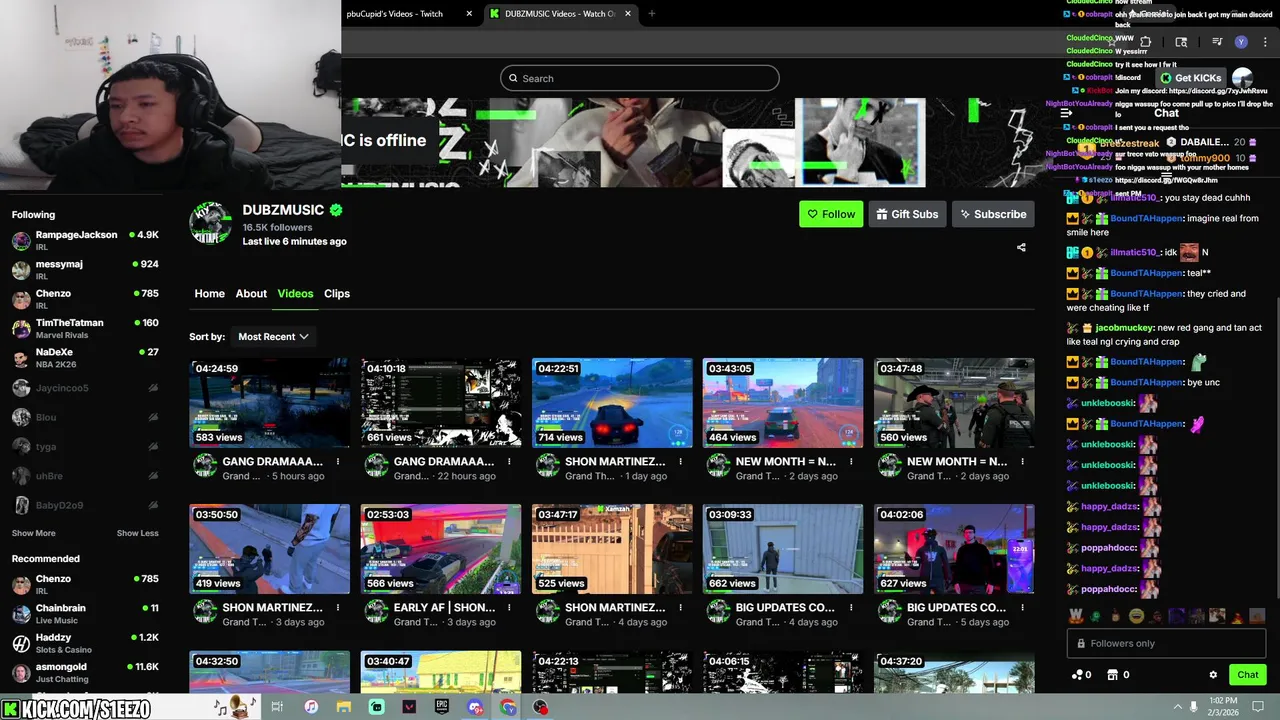1280x720 pixels.
Task: Open File Explorer from the taskbar
Action: click(344, 707)
